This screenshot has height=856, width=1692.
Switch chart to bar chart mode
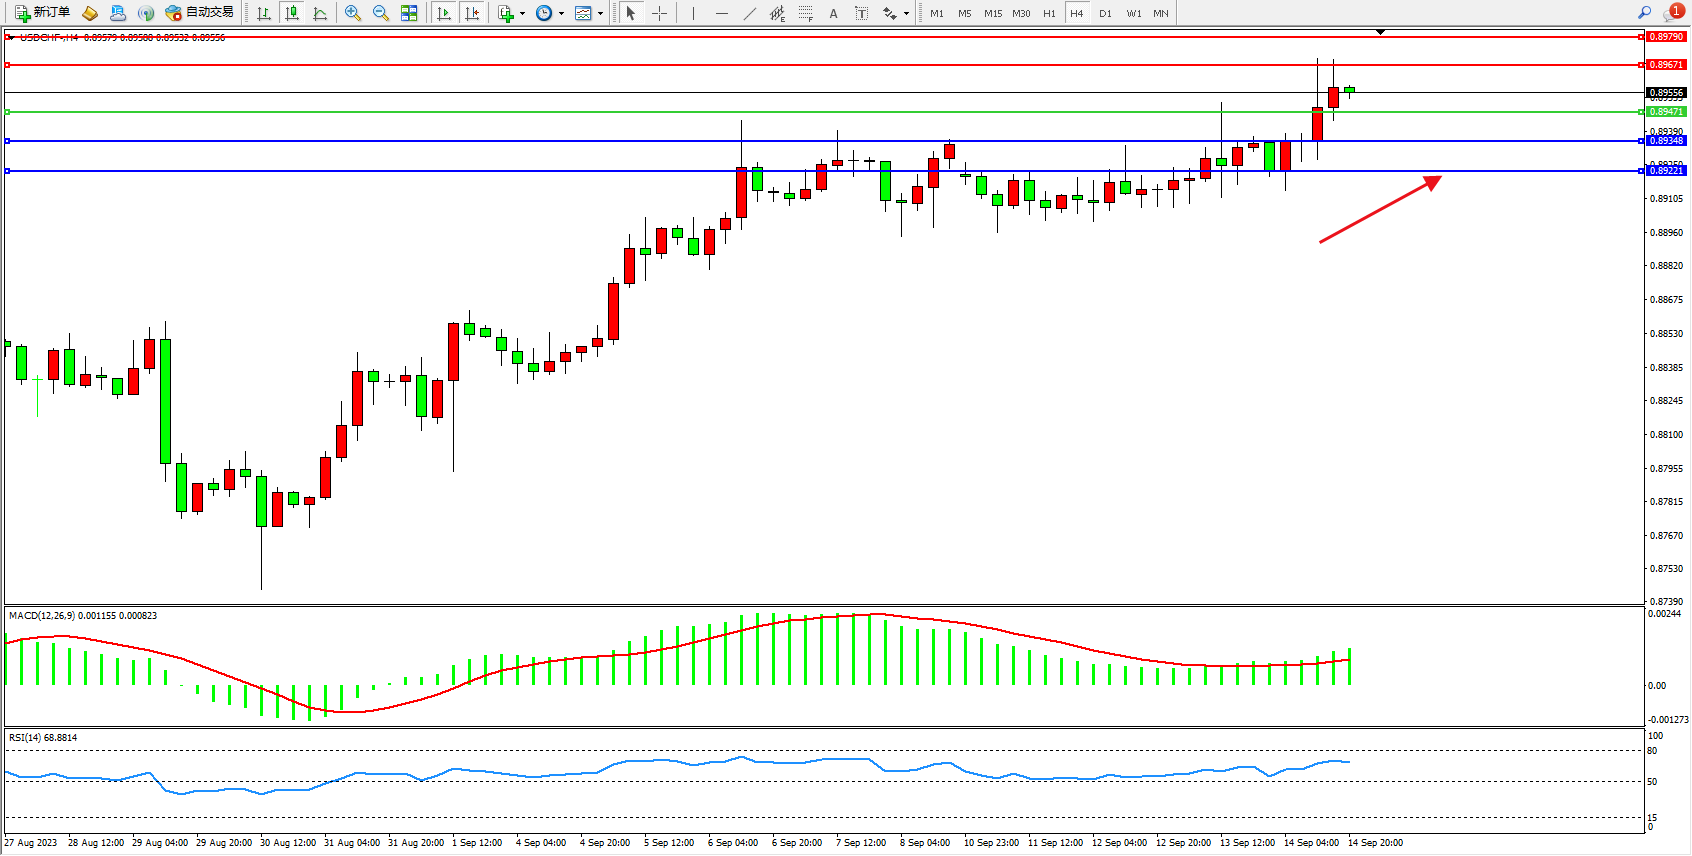tap(264, 13)
